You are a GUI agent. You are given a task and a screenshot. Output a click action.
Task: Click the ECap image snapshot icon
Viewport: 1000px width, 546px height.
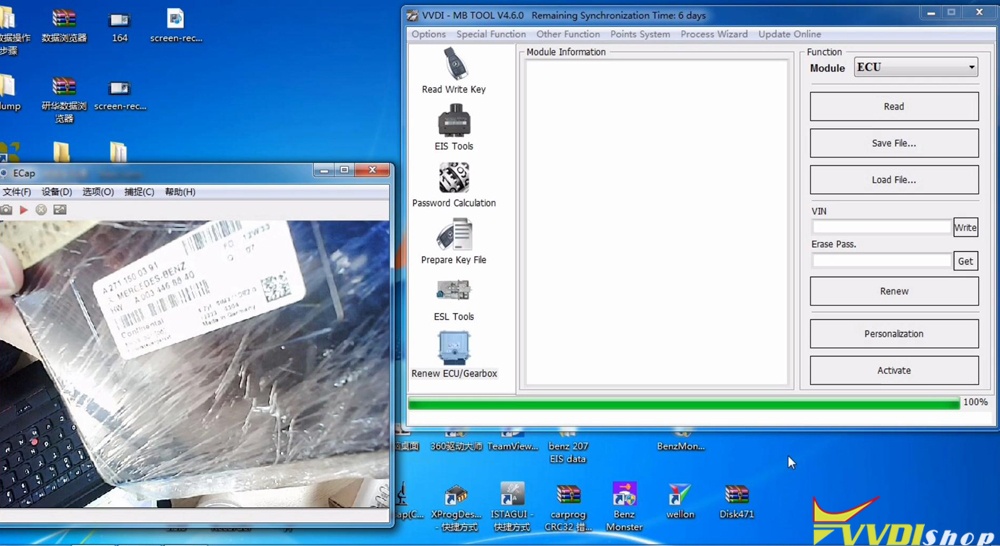point(60,210)
